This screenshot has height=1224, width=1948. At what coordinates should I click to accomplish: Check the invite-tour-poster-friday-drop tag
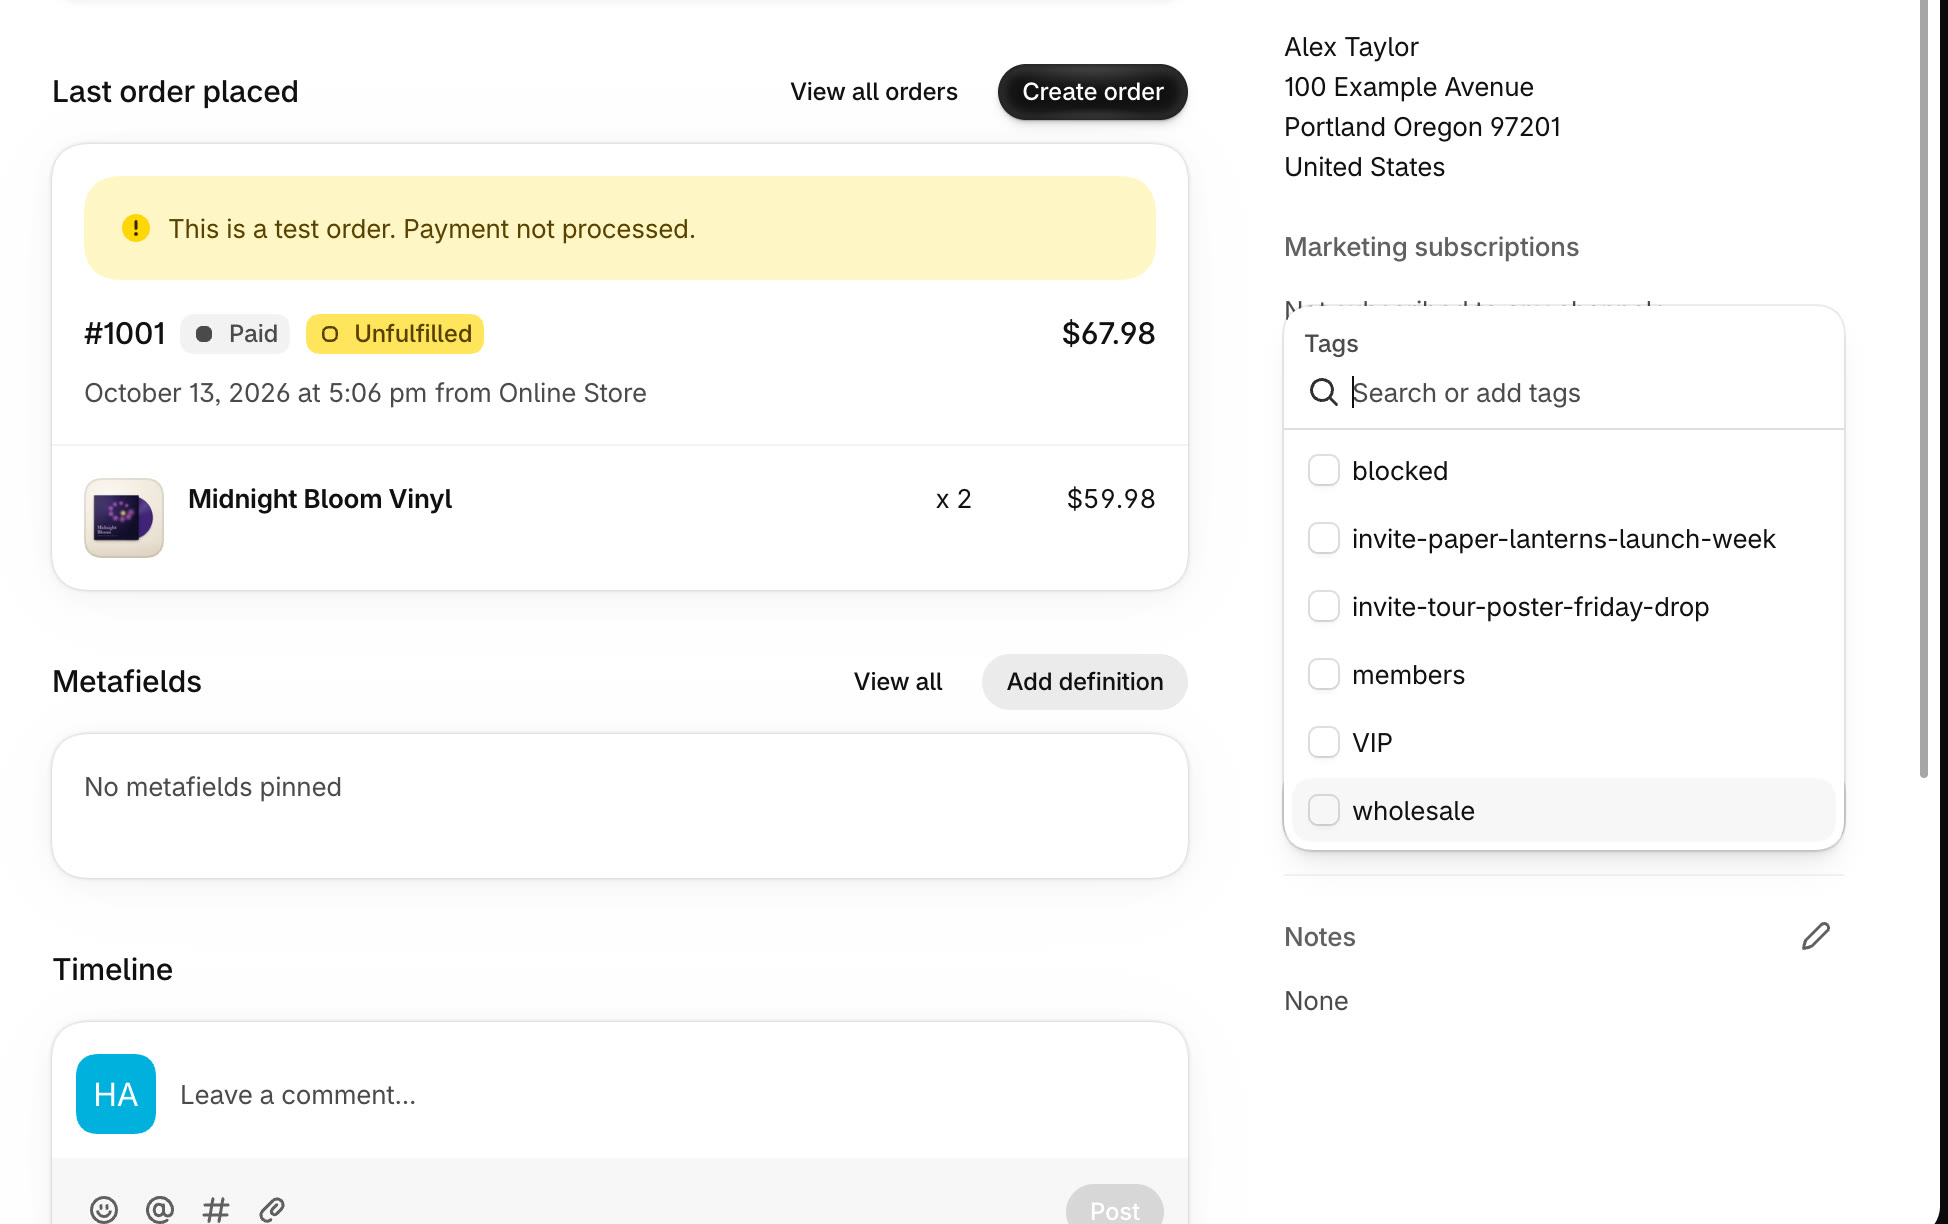[1324, 606]
